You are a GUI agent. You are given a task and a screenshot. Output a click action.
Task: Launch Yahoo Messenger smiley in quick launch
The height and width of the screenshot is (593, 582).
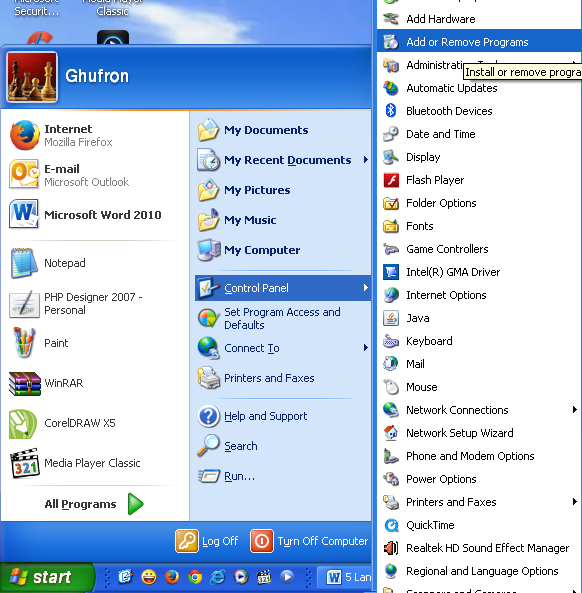click(x=149, y=577)
